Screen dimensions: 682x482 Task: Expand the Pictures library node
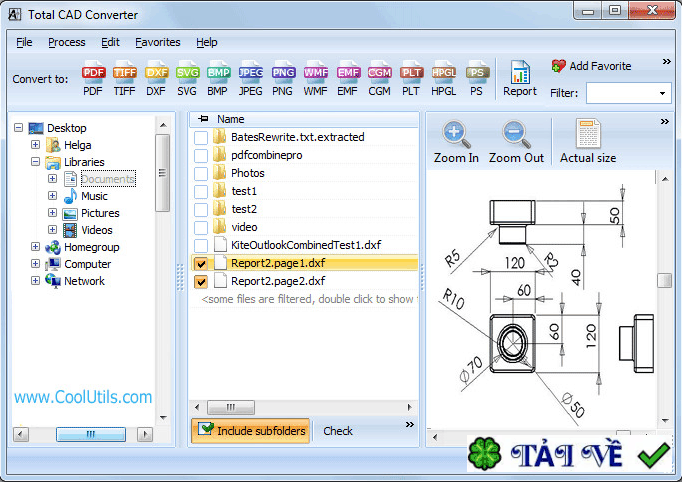tap(52, 213)
